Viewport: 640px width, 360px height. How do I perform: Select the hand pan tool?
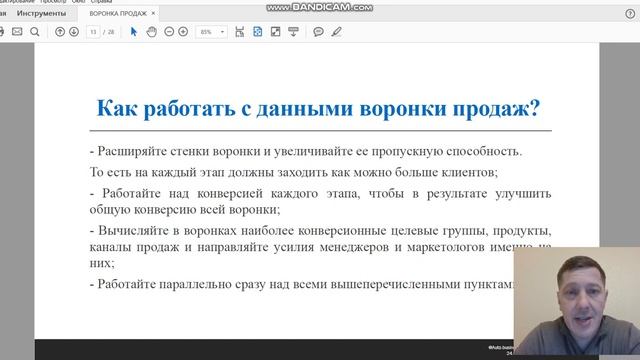tap(151, 31)
